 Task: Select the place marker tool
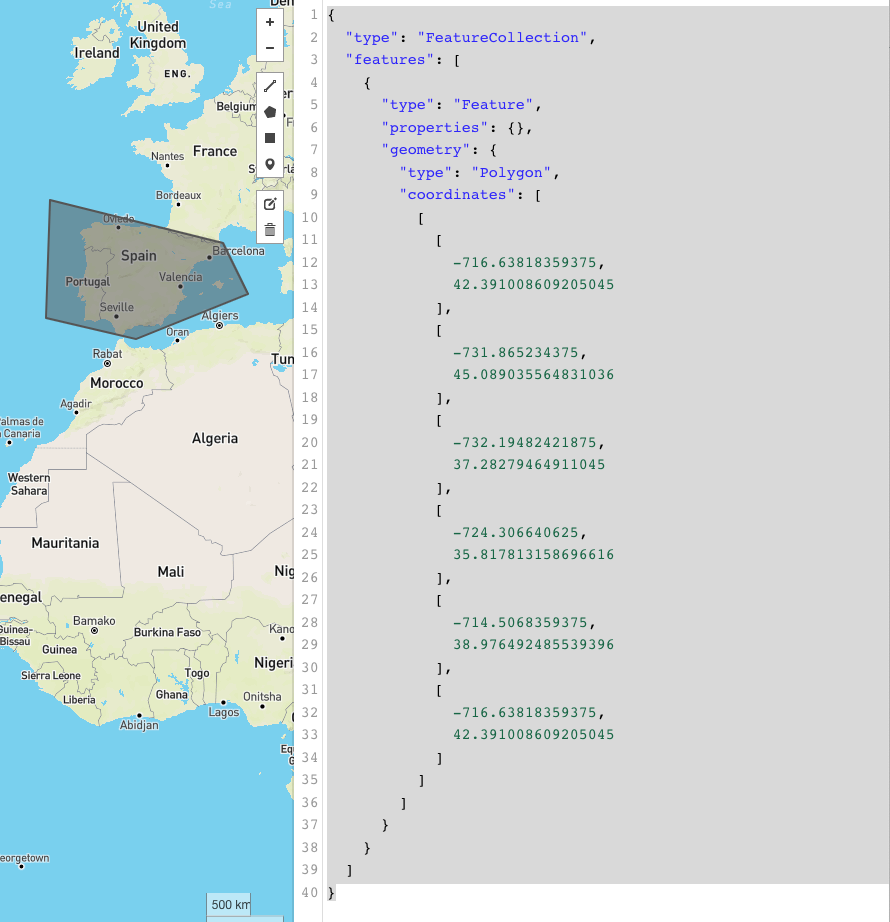coord(269,164)
